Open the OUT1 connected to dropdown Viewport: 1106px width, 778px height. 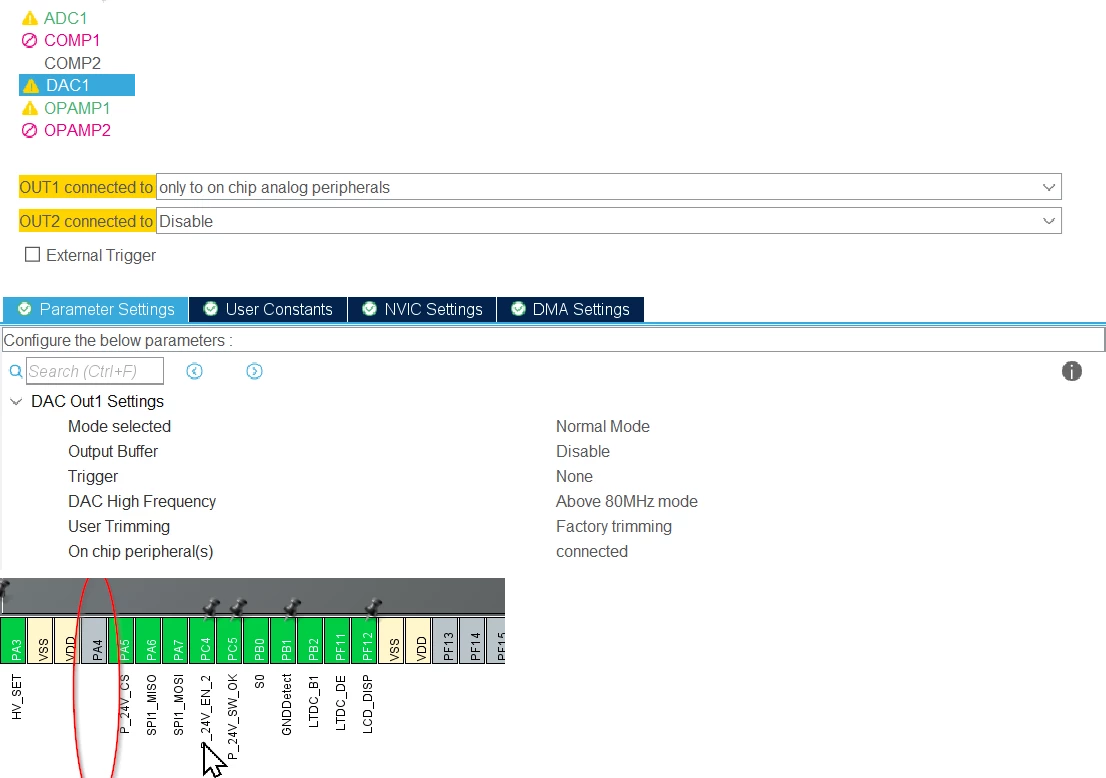[x=609, y=187]
